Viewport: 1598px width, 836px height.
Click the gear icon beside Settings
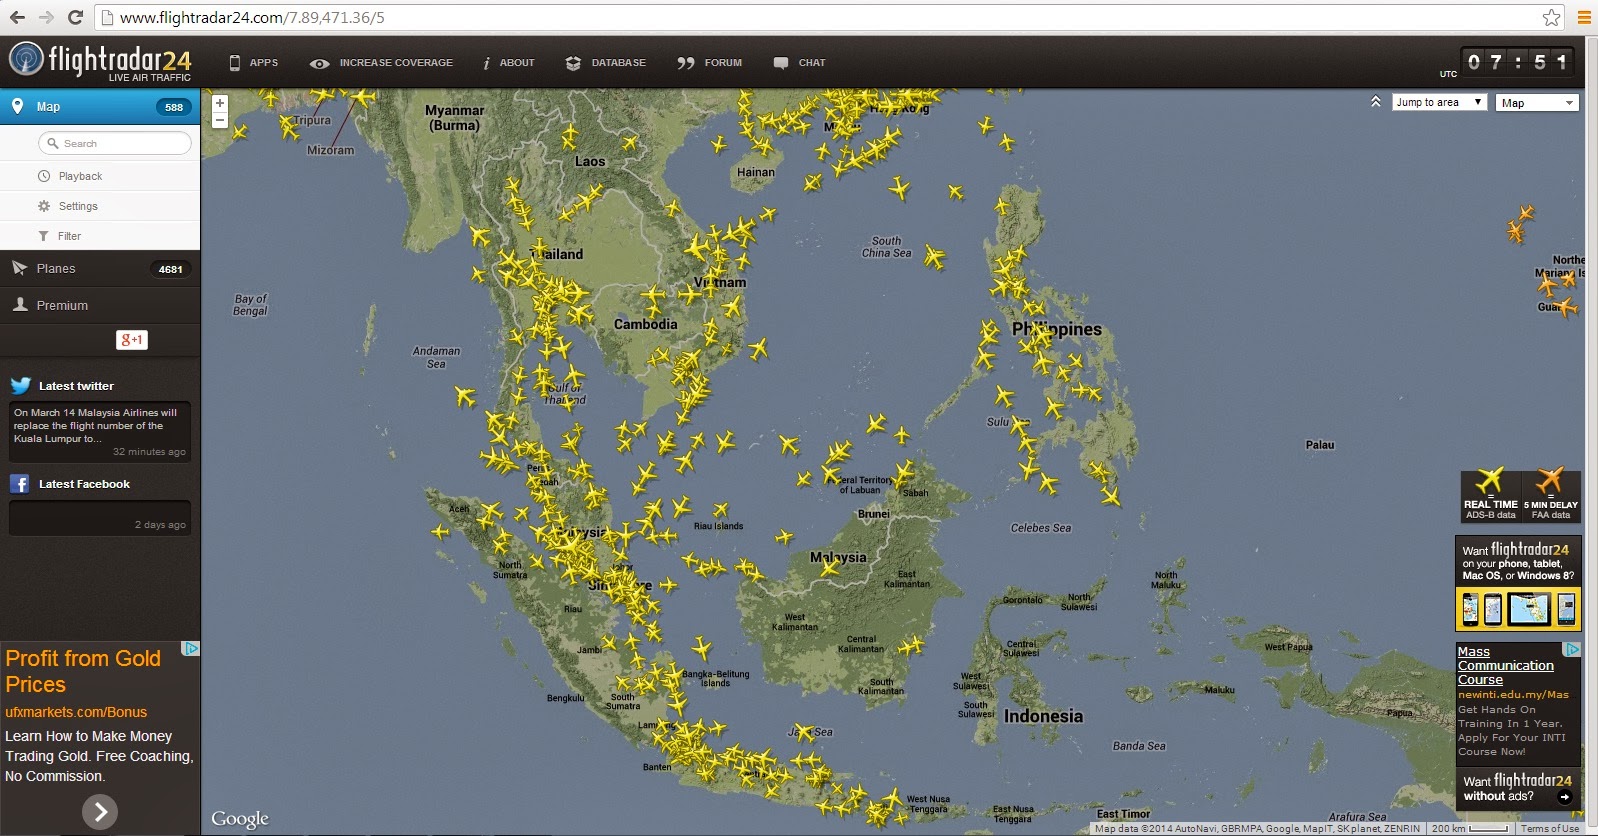(44, 206)
